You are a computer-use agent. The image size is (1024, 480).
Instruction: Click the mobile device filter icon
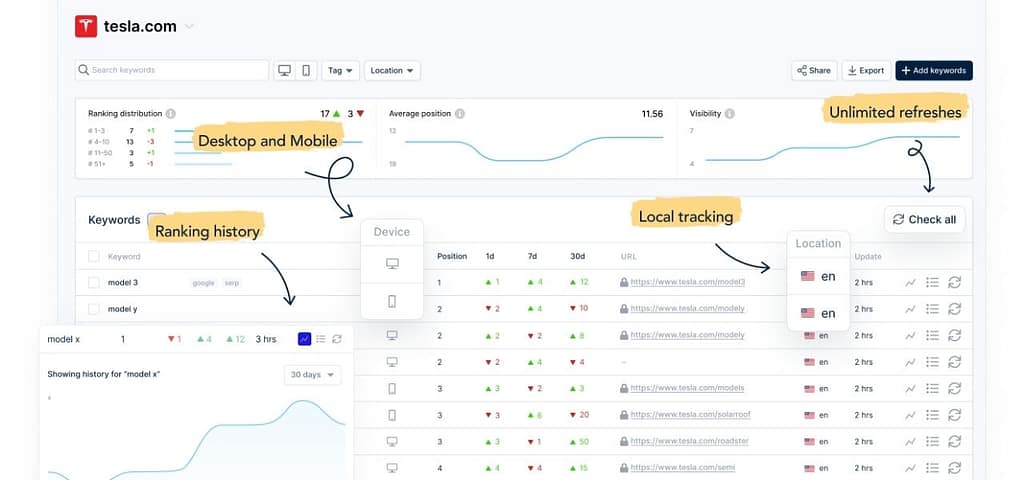coord(306,71)
